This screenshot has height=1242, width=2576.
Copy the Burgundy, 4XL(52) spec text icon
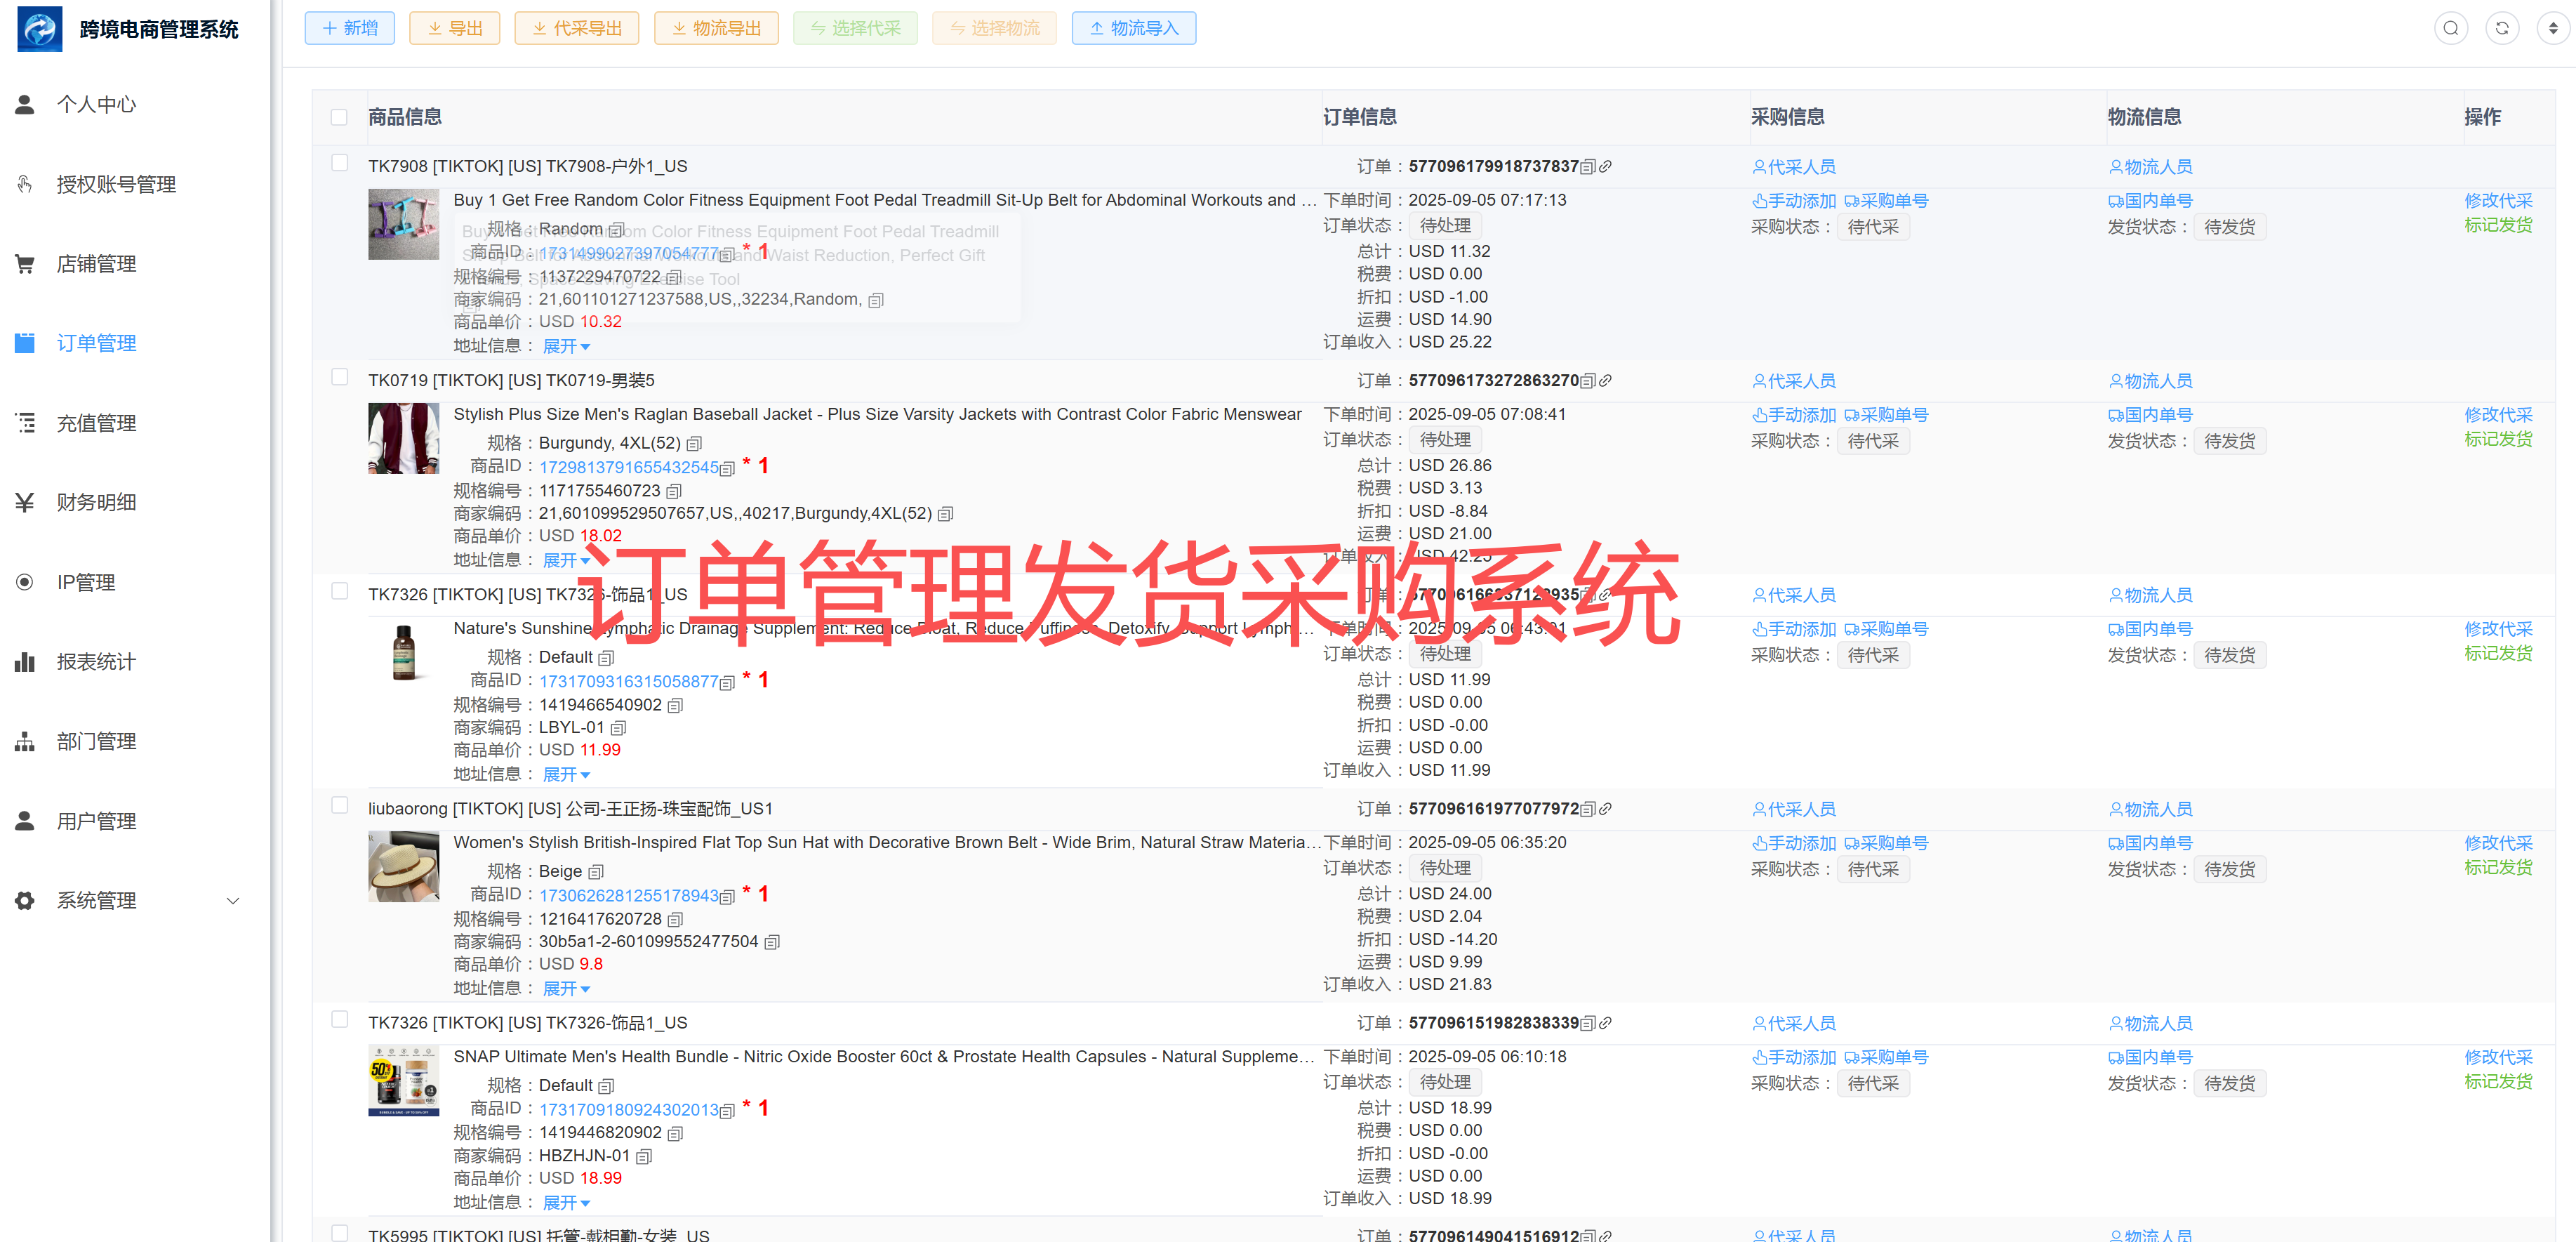(694, 443)
